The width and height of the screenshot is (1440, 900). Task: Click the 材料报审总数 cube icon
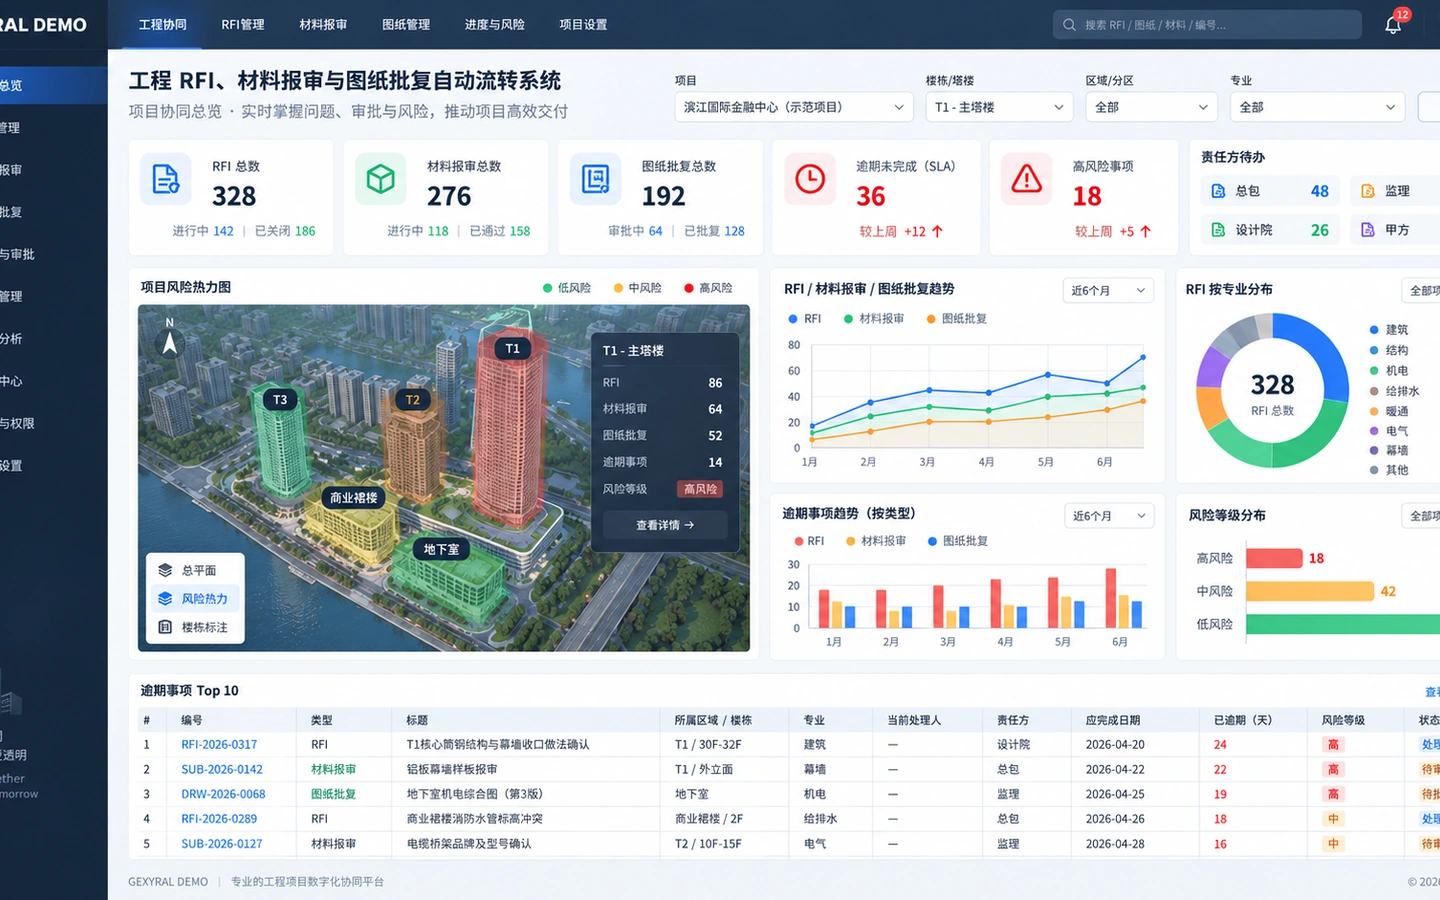pos(380,179)
